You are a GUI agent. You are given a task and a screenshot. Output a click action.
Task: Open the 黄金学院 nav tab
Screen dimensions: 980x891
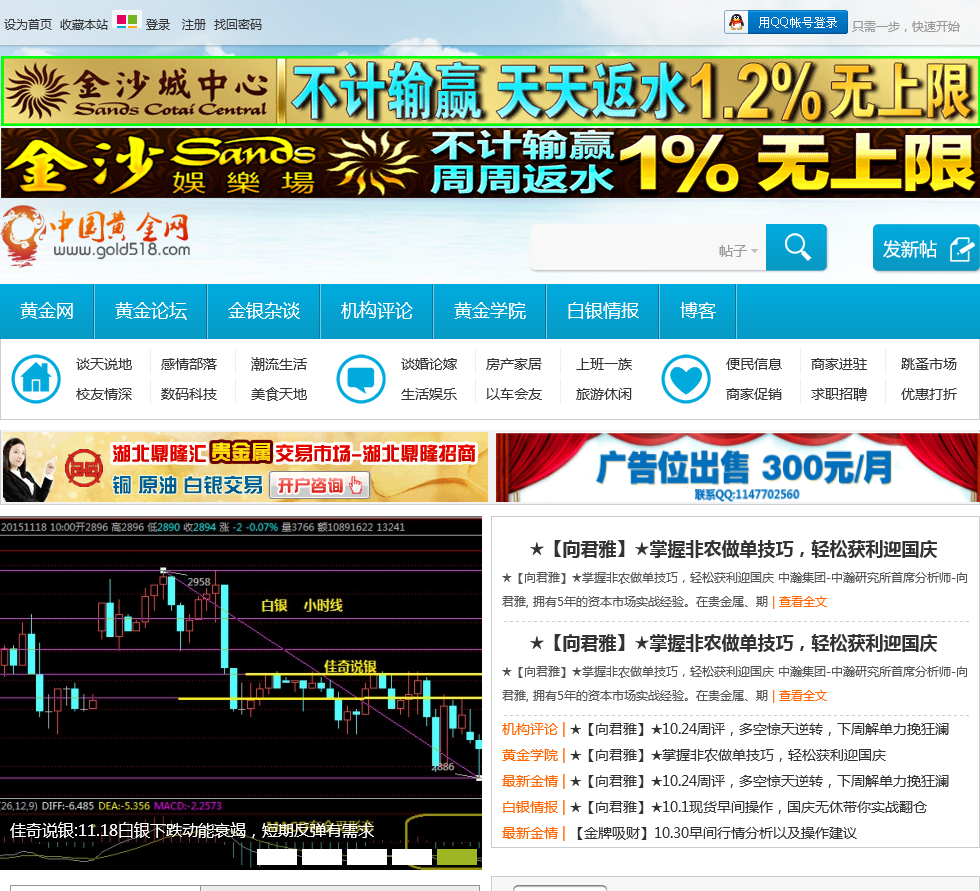(x=490, y=311)
